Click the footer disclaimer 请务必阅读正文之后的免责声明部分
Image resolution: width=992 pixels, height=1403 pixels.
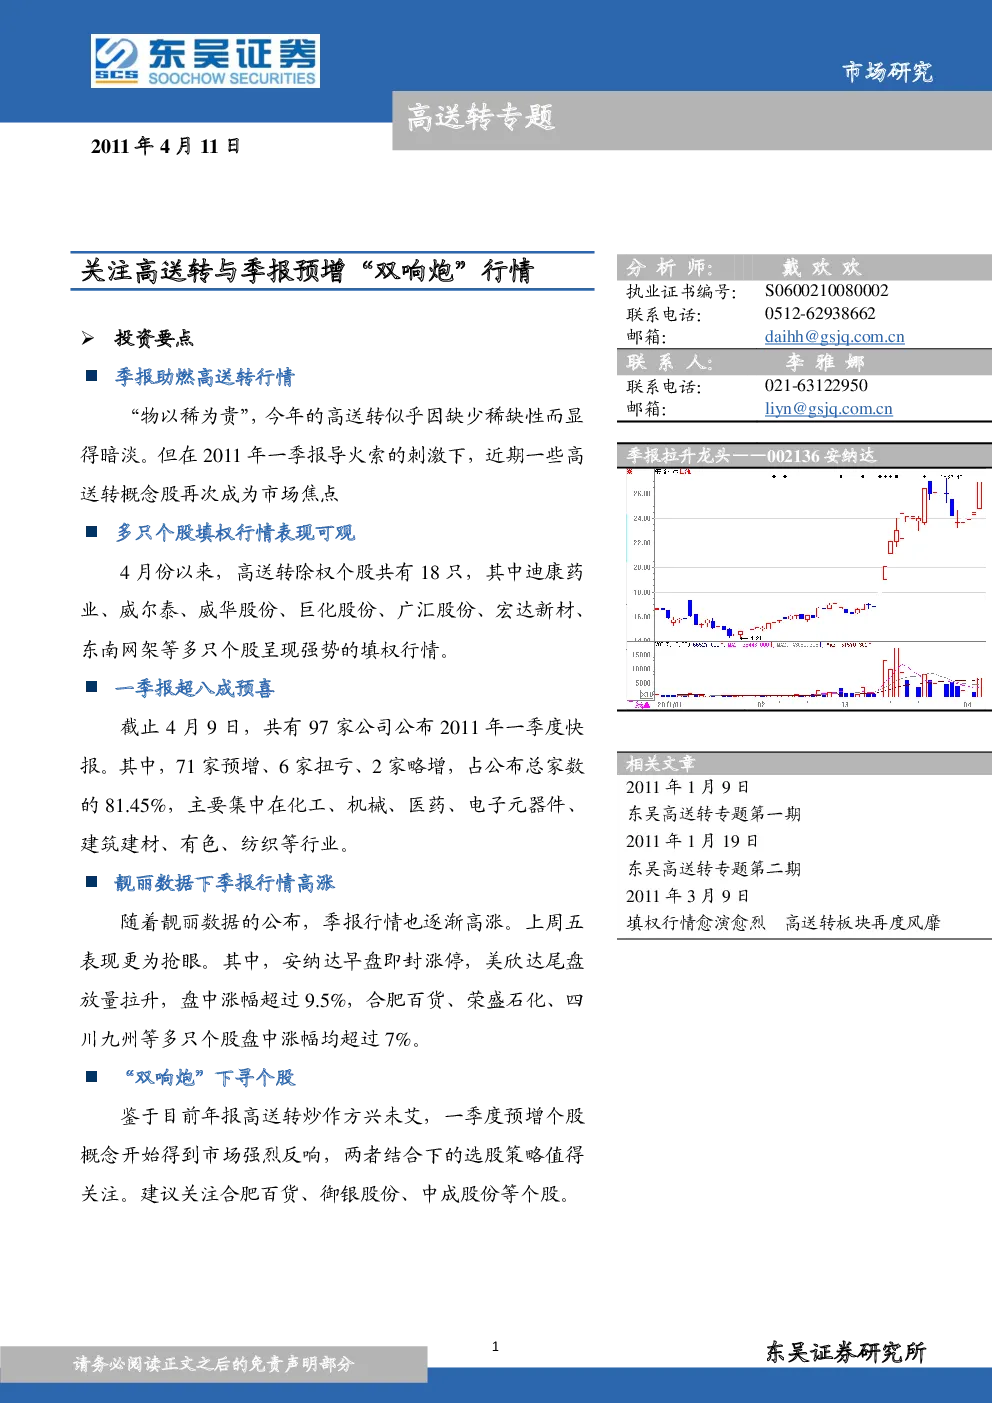point(213,1364)
